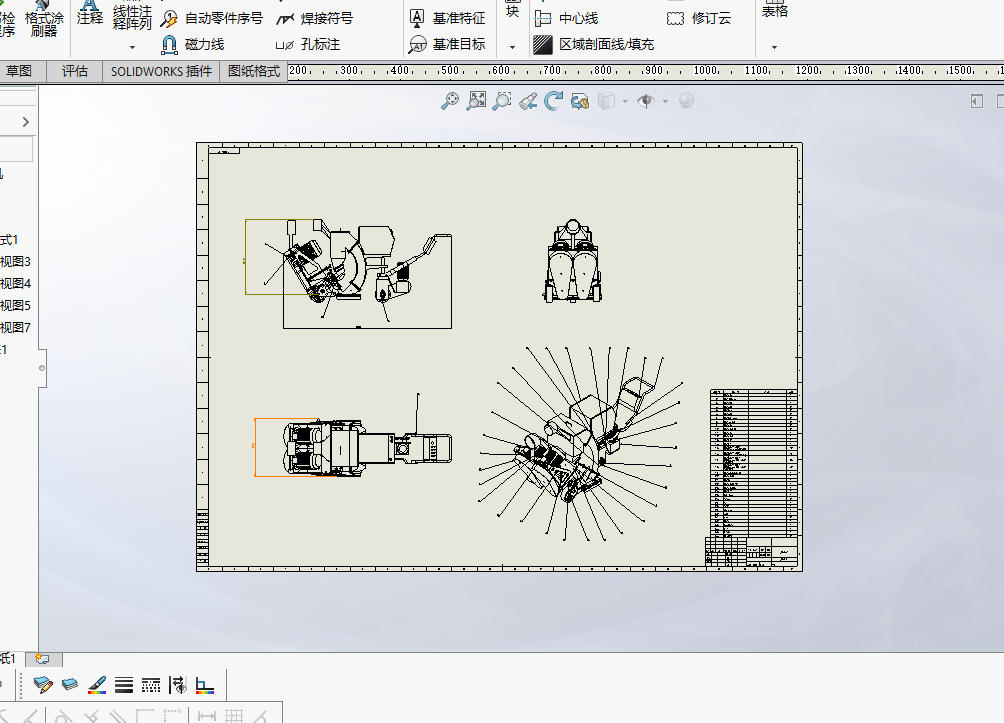Click the front drawing view
This screenshot has height=723, width=1004.
tap(573, 261)
